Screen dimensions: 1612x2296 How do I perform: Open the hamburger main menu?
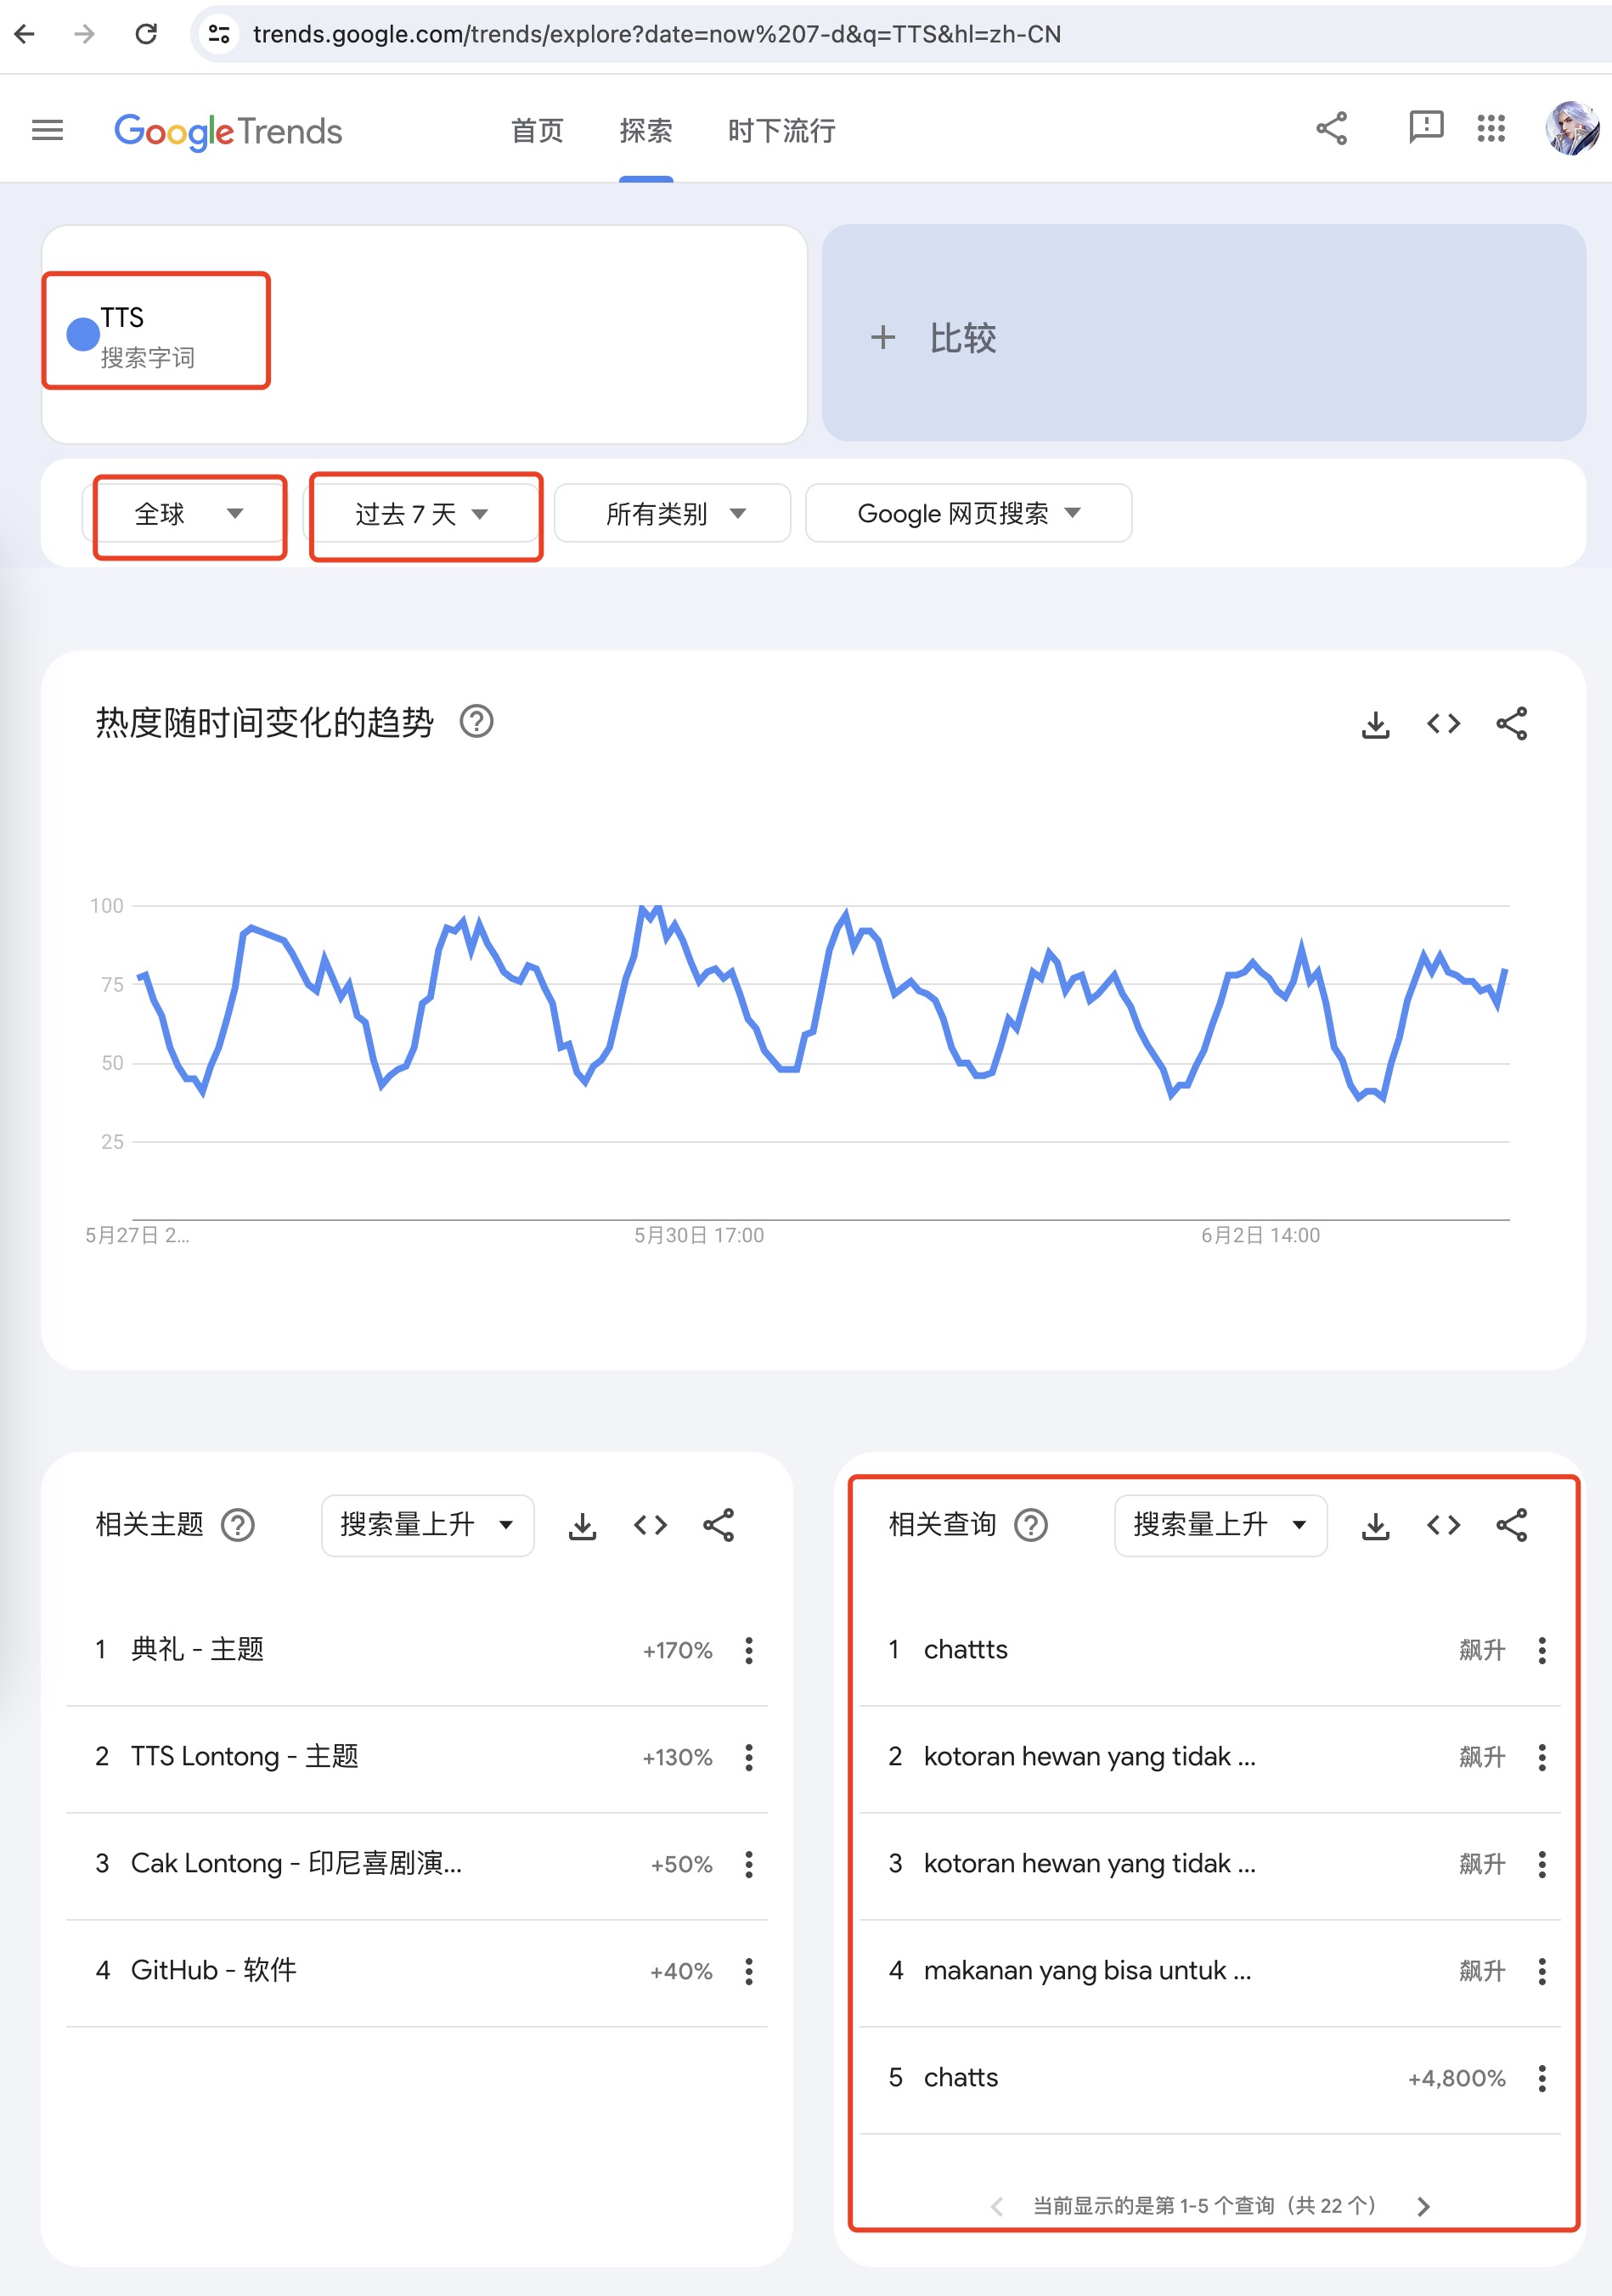pos(47,130)
